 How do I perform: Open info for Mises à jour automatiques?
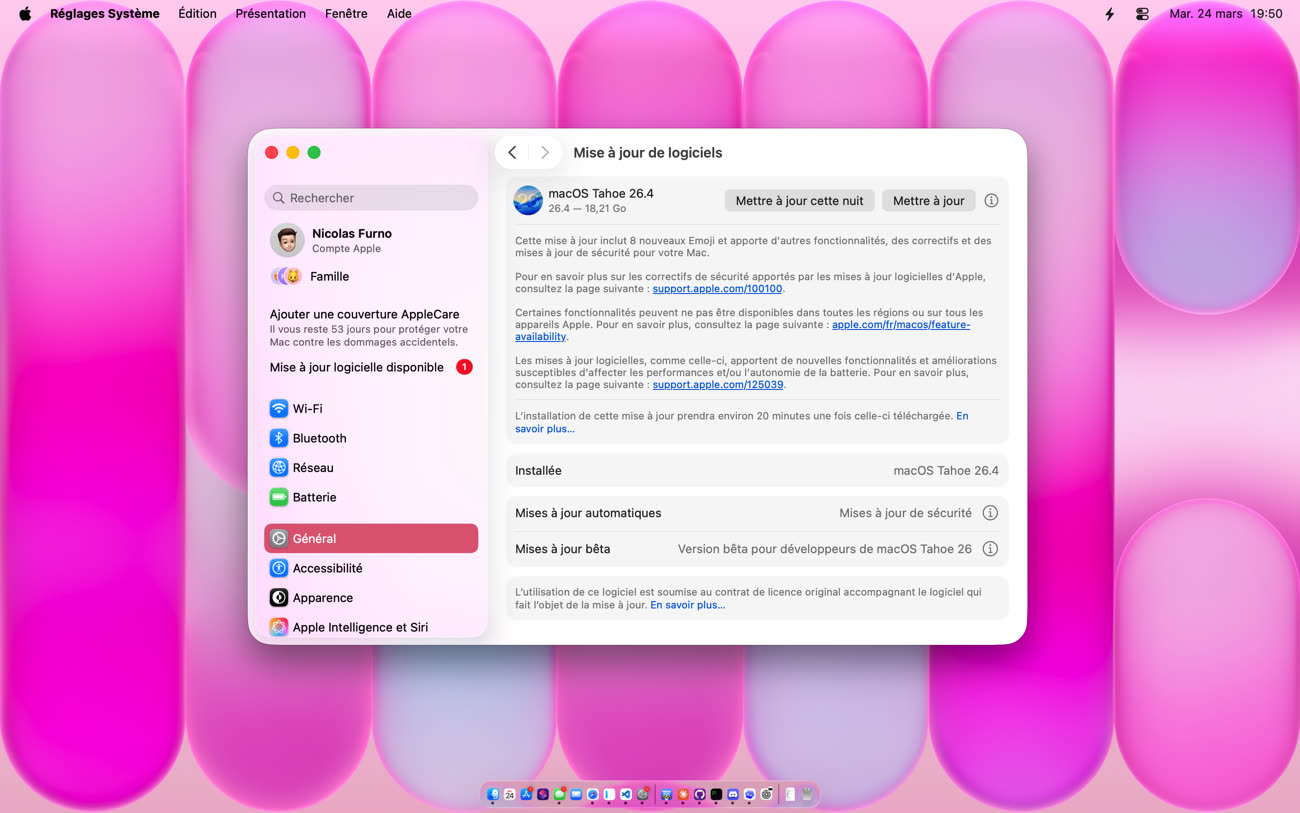pyautogui.click(x=990, y=513)
